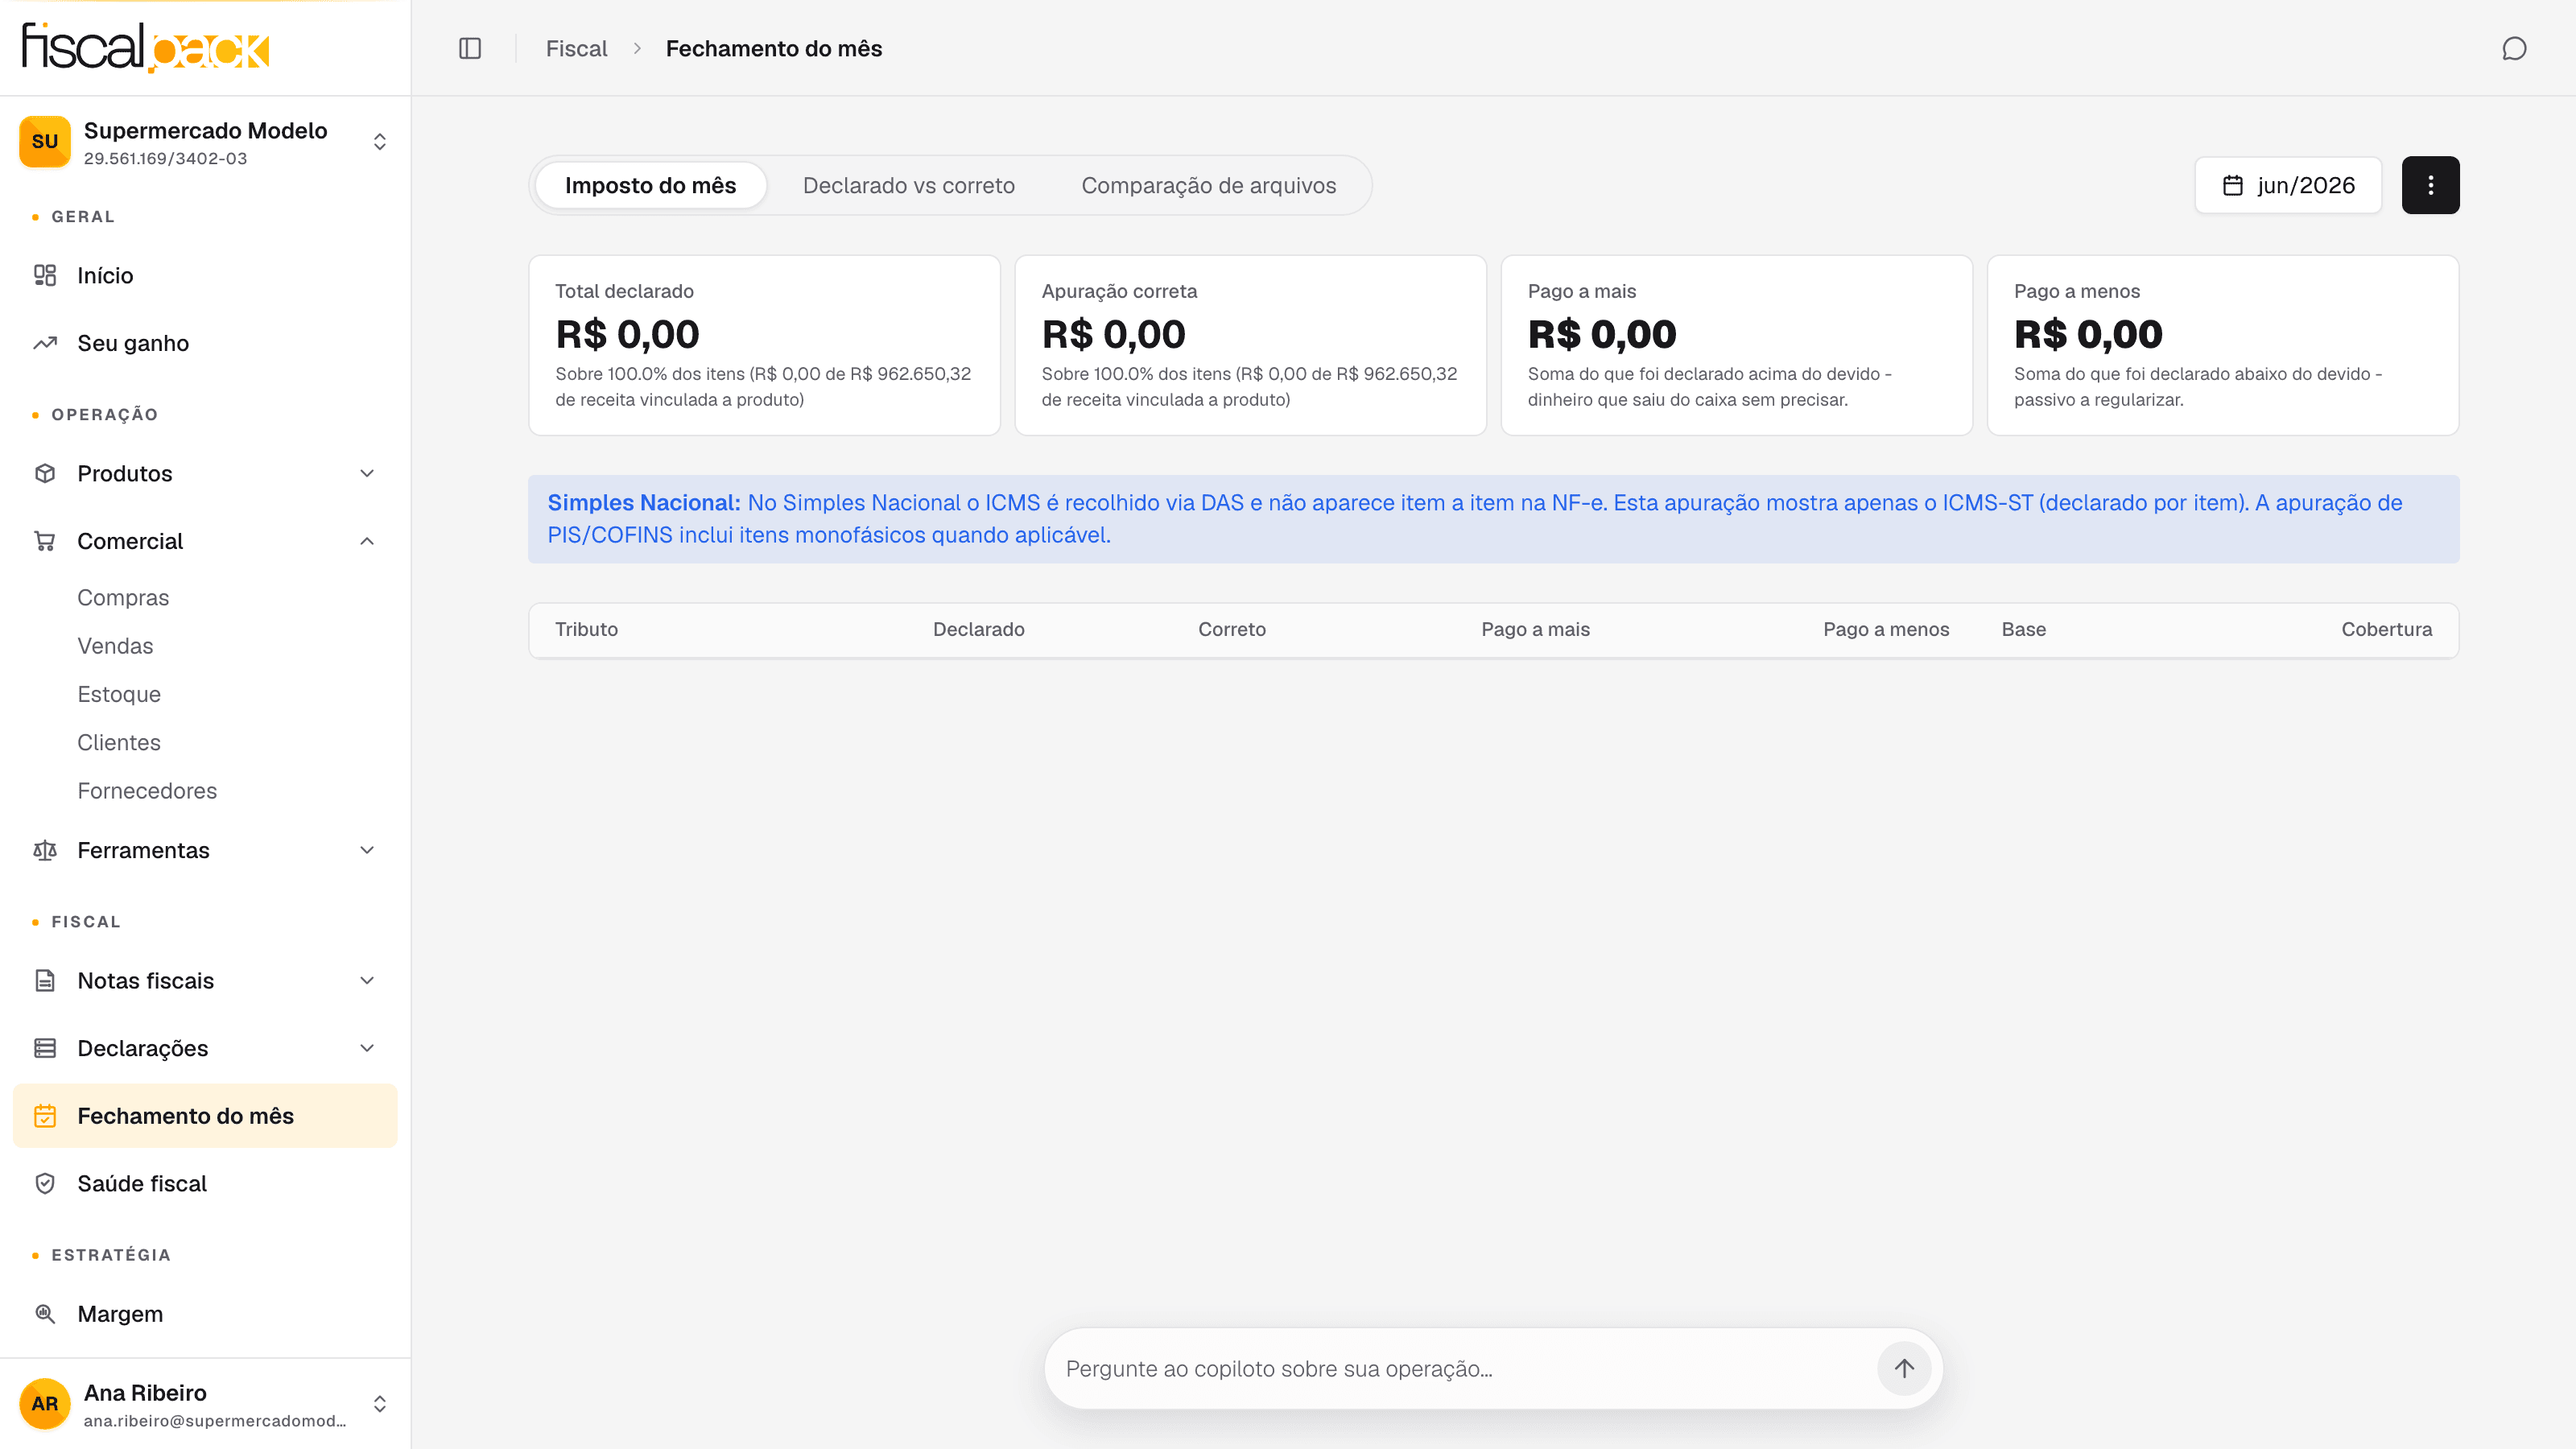Click the calendar icon in jun/2026
2576x1449 pixels.
(x=2232, y=185)
